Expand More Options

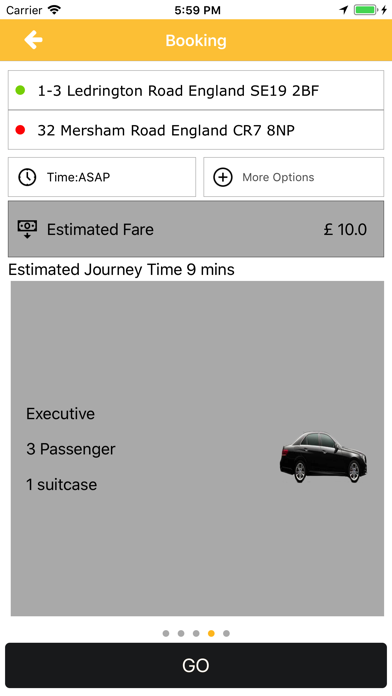tap(293, 177)
